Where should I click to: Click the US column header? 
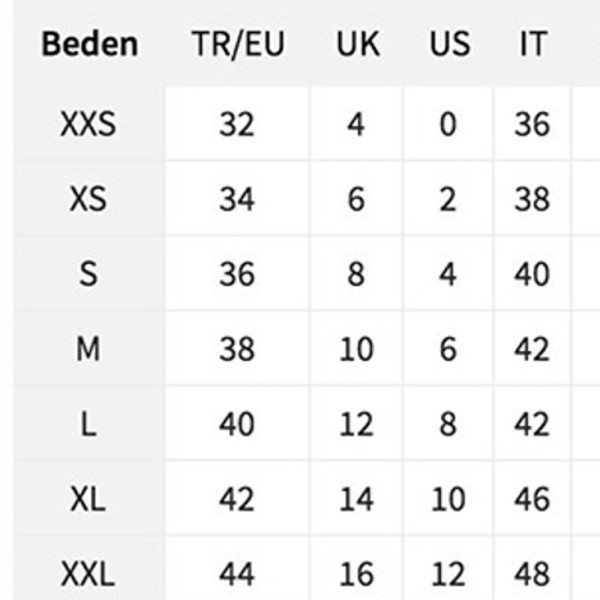click(450, 44)
